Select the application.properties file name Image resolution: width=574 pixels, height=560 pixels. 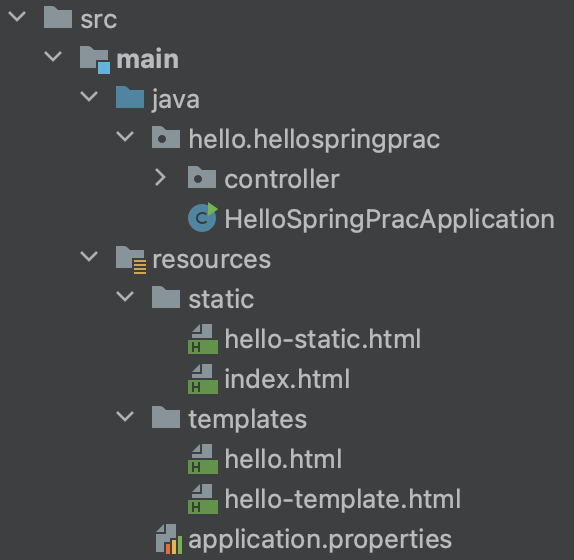tap(320, 540)
